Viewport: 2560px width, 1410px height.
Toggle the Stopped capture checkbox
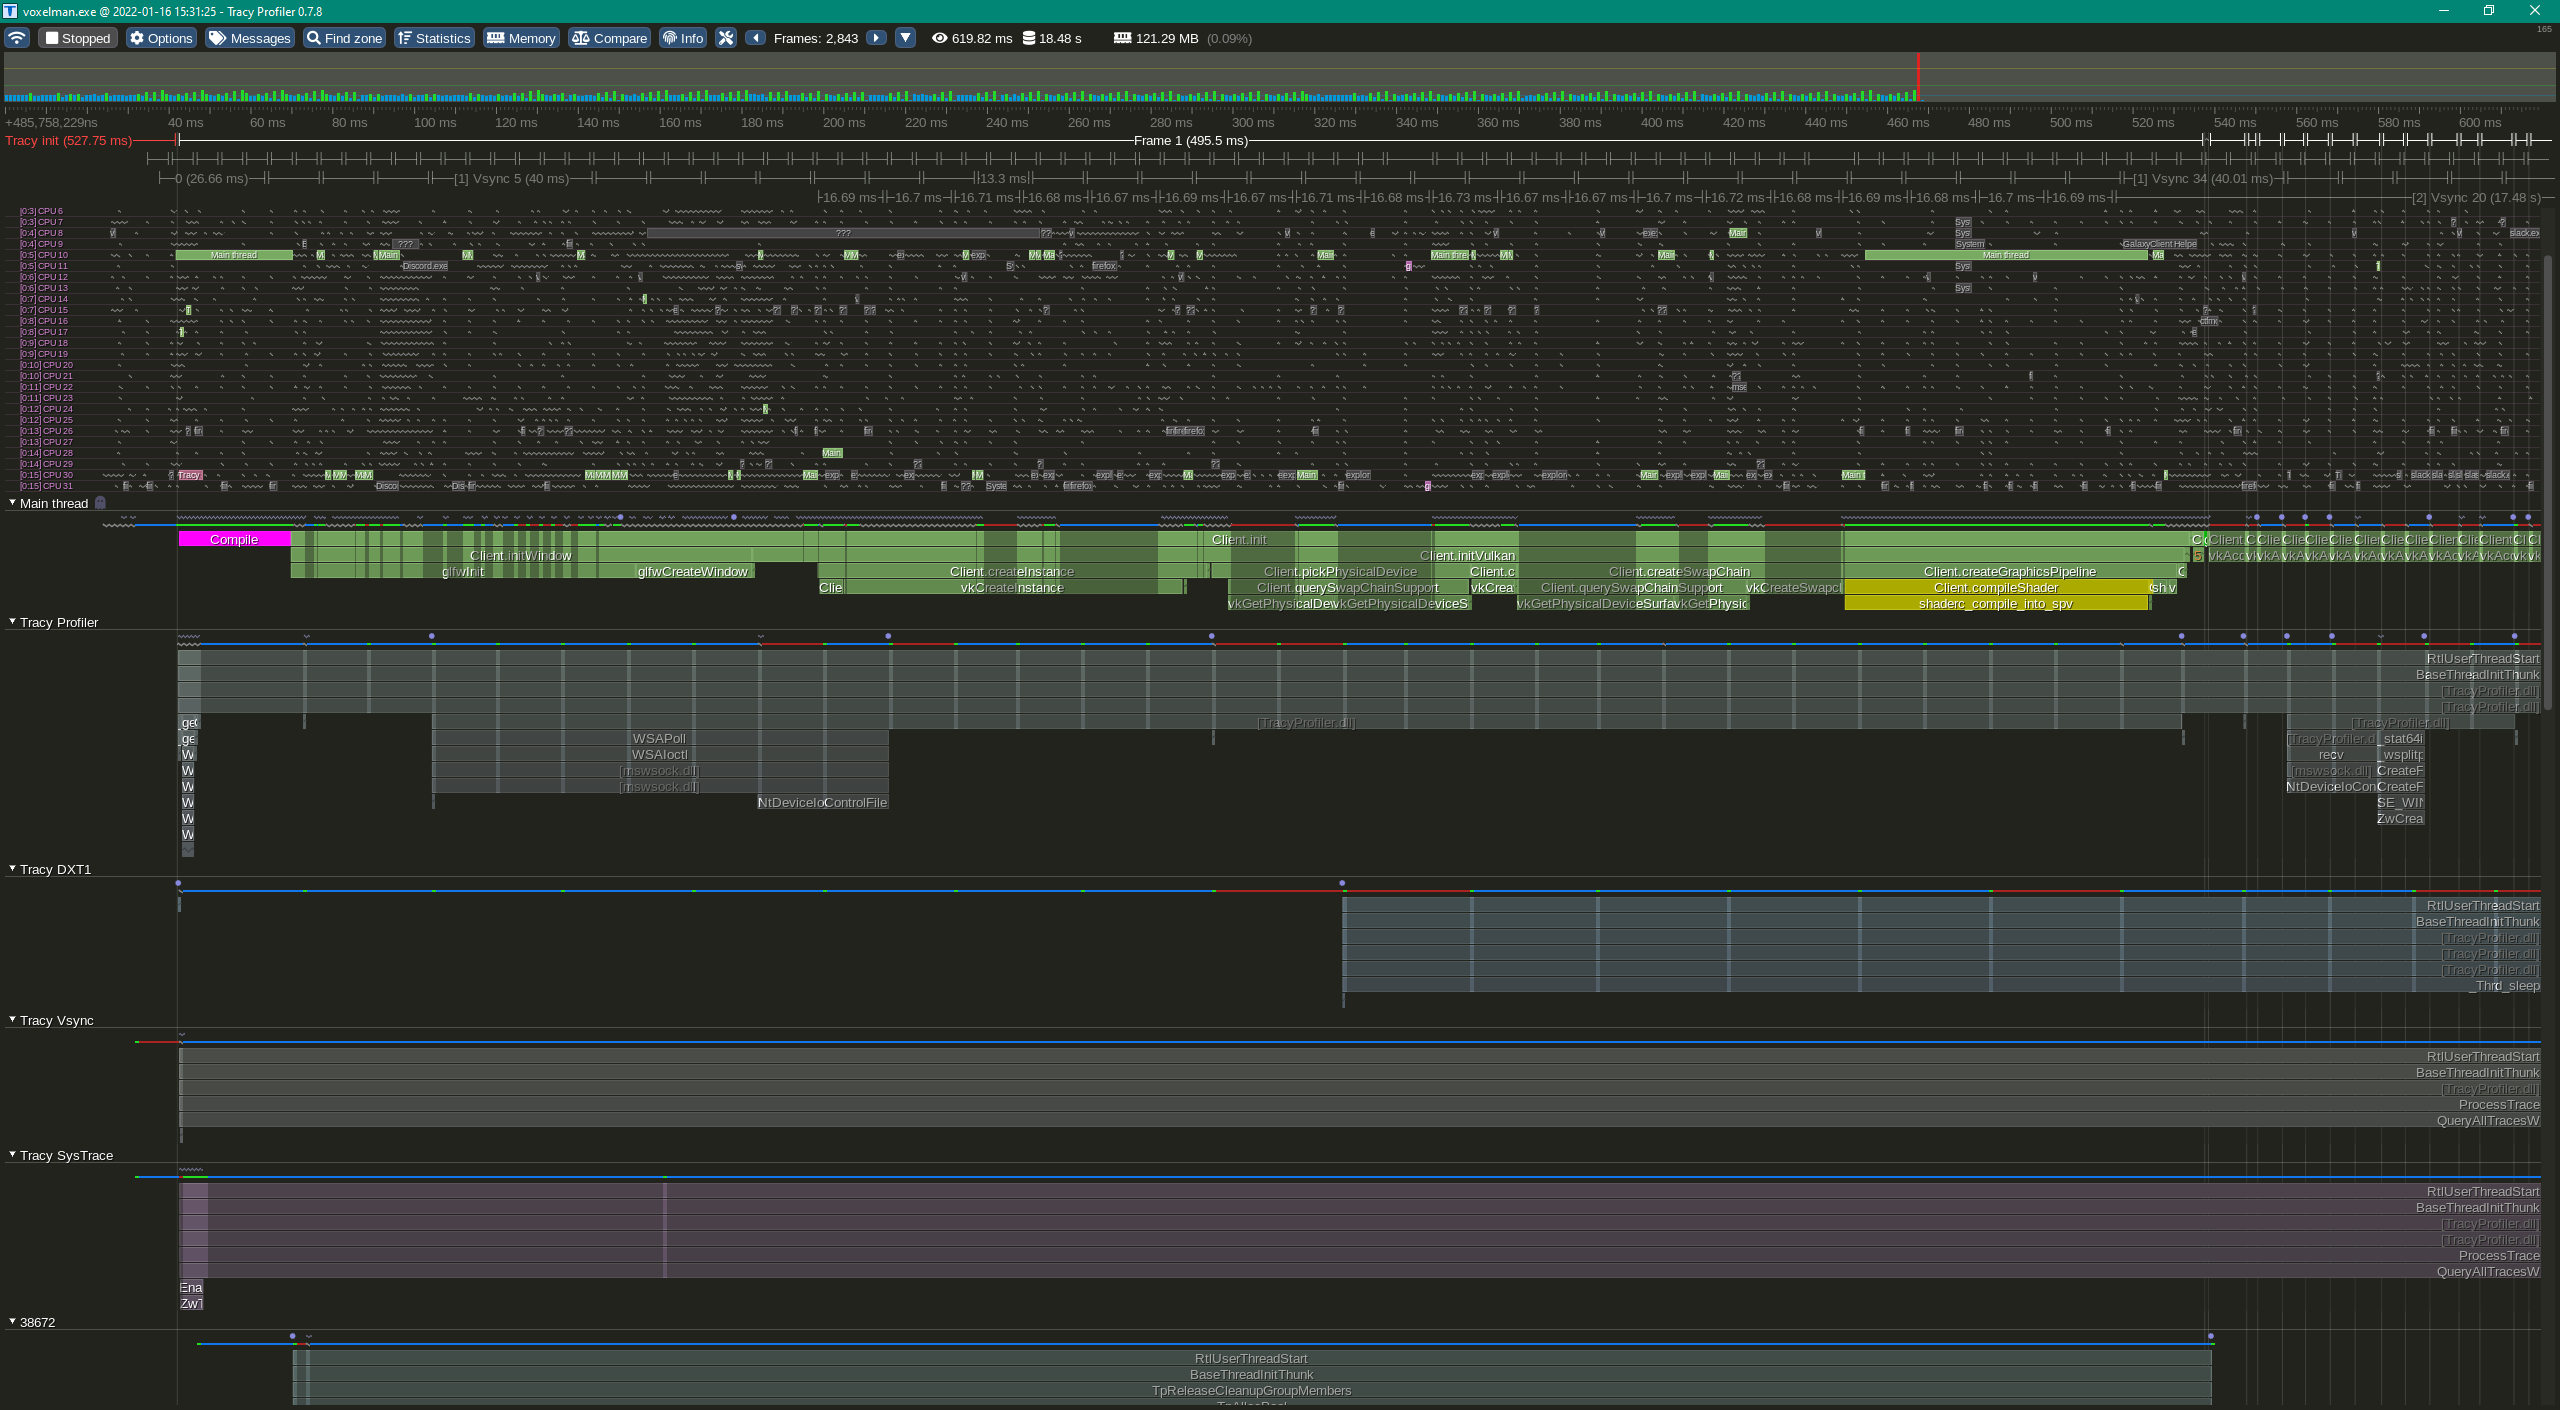point(53,38)
